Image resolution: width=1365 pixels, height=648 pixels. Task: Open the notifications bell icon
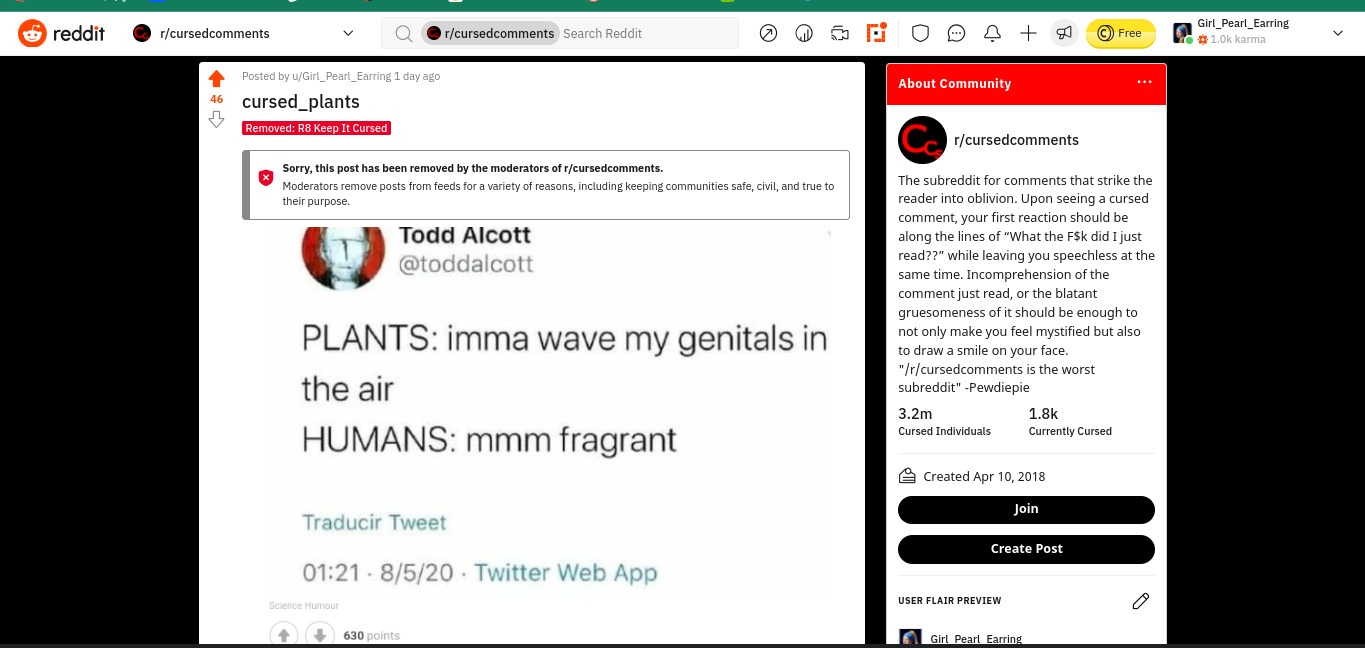click(992, 33)
